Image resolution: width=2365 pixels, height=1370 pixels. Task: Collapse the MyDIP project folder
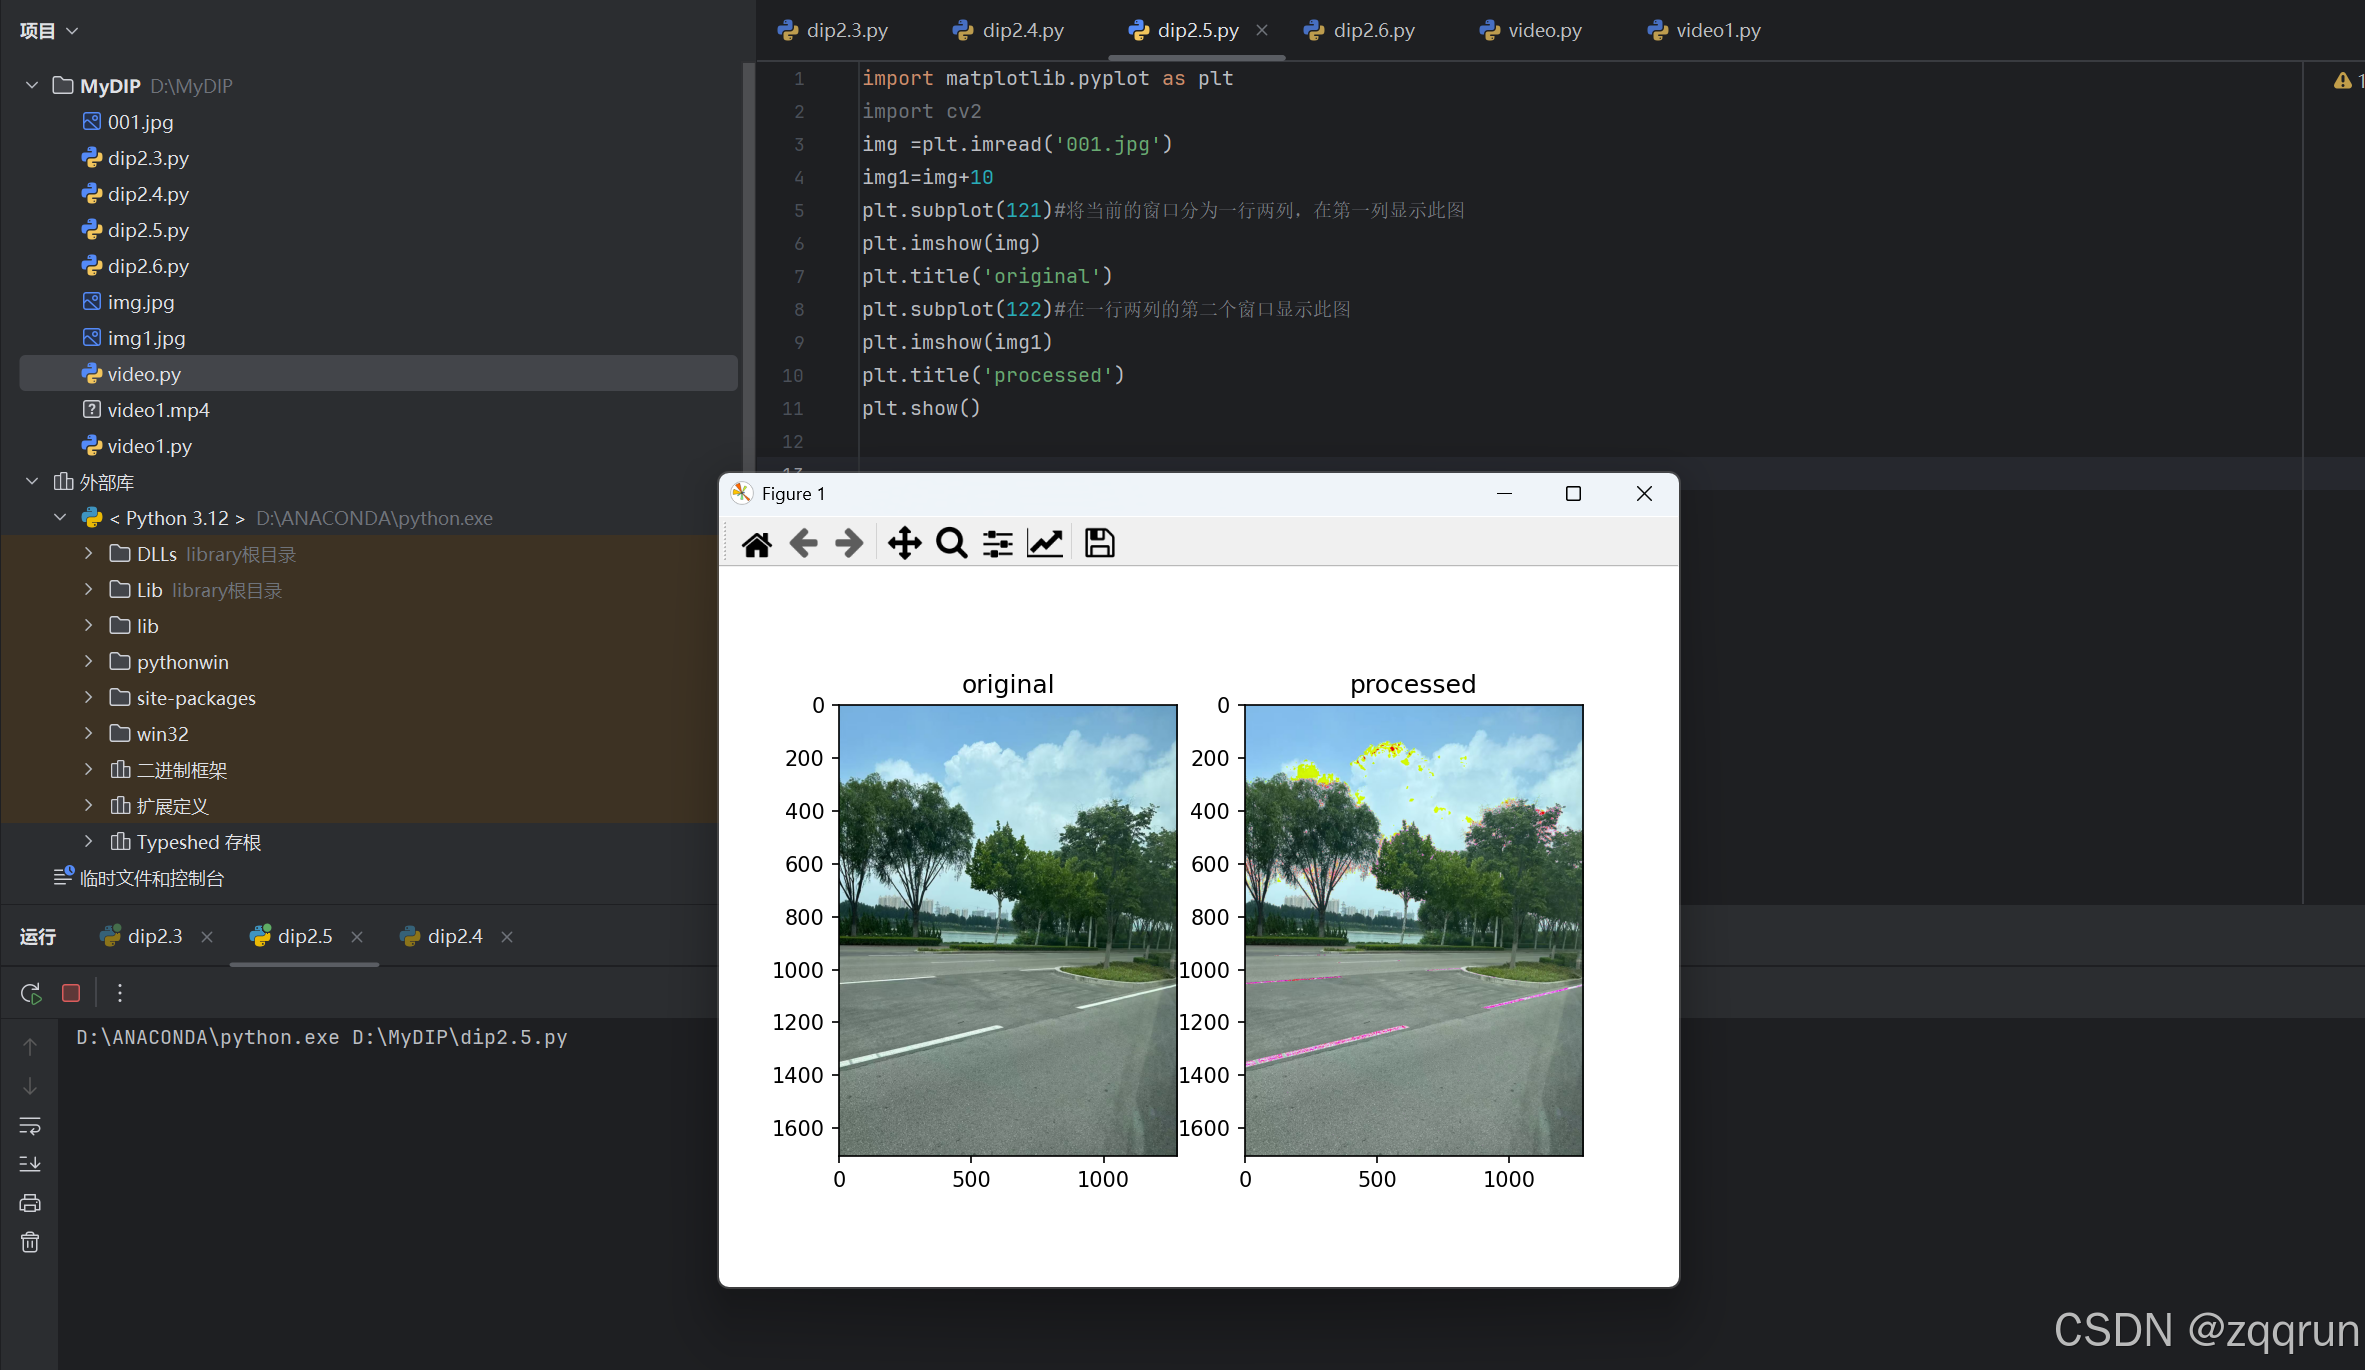click(32, 86)
